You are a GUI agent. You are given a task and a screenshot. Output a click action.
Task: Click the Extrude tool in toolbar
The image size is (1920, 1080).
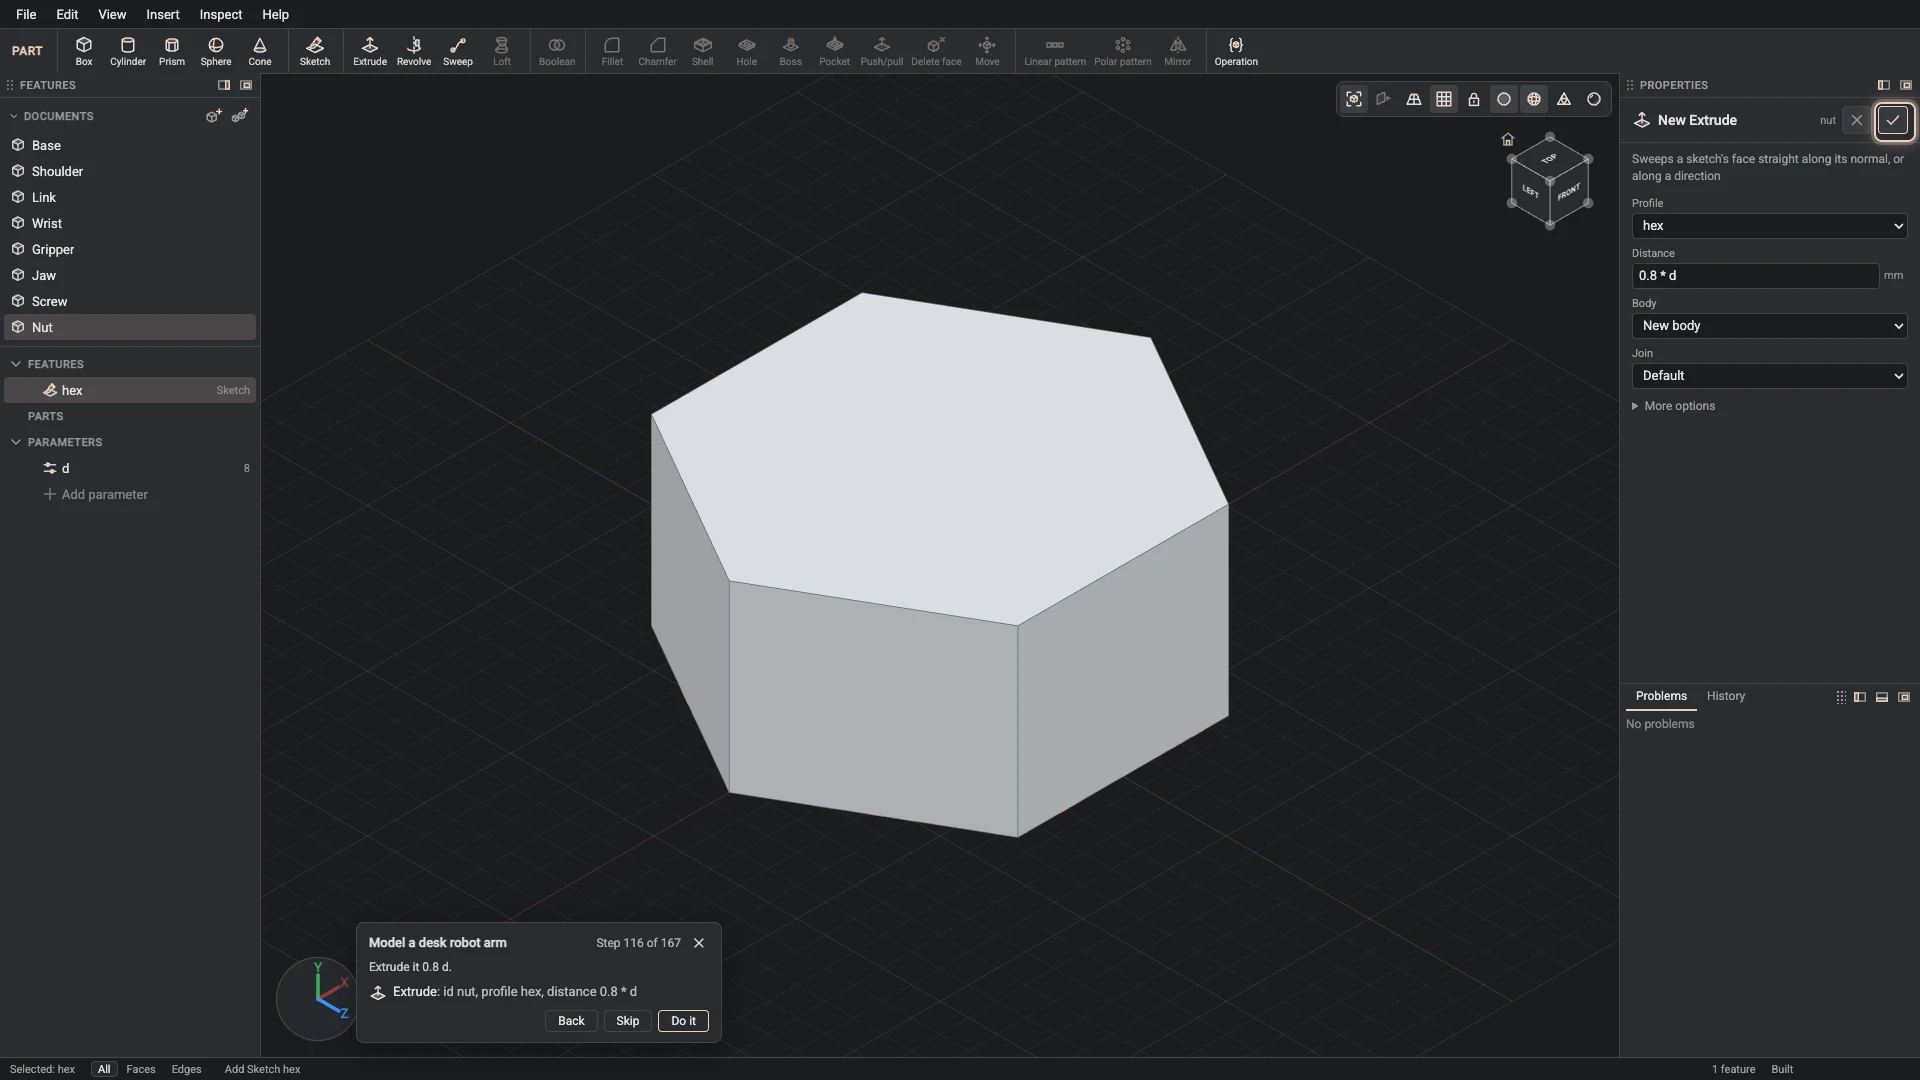pyautogui.click(x=370, y=51)
